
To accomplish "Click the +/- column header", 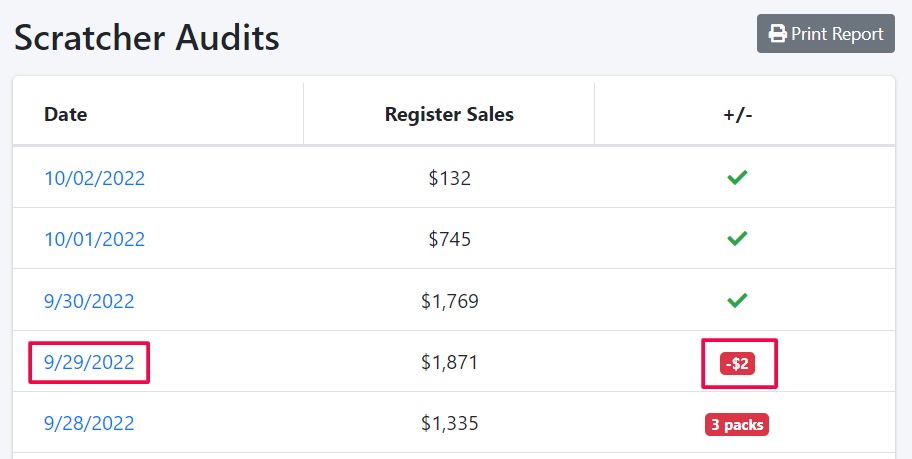I will [738, 114].
